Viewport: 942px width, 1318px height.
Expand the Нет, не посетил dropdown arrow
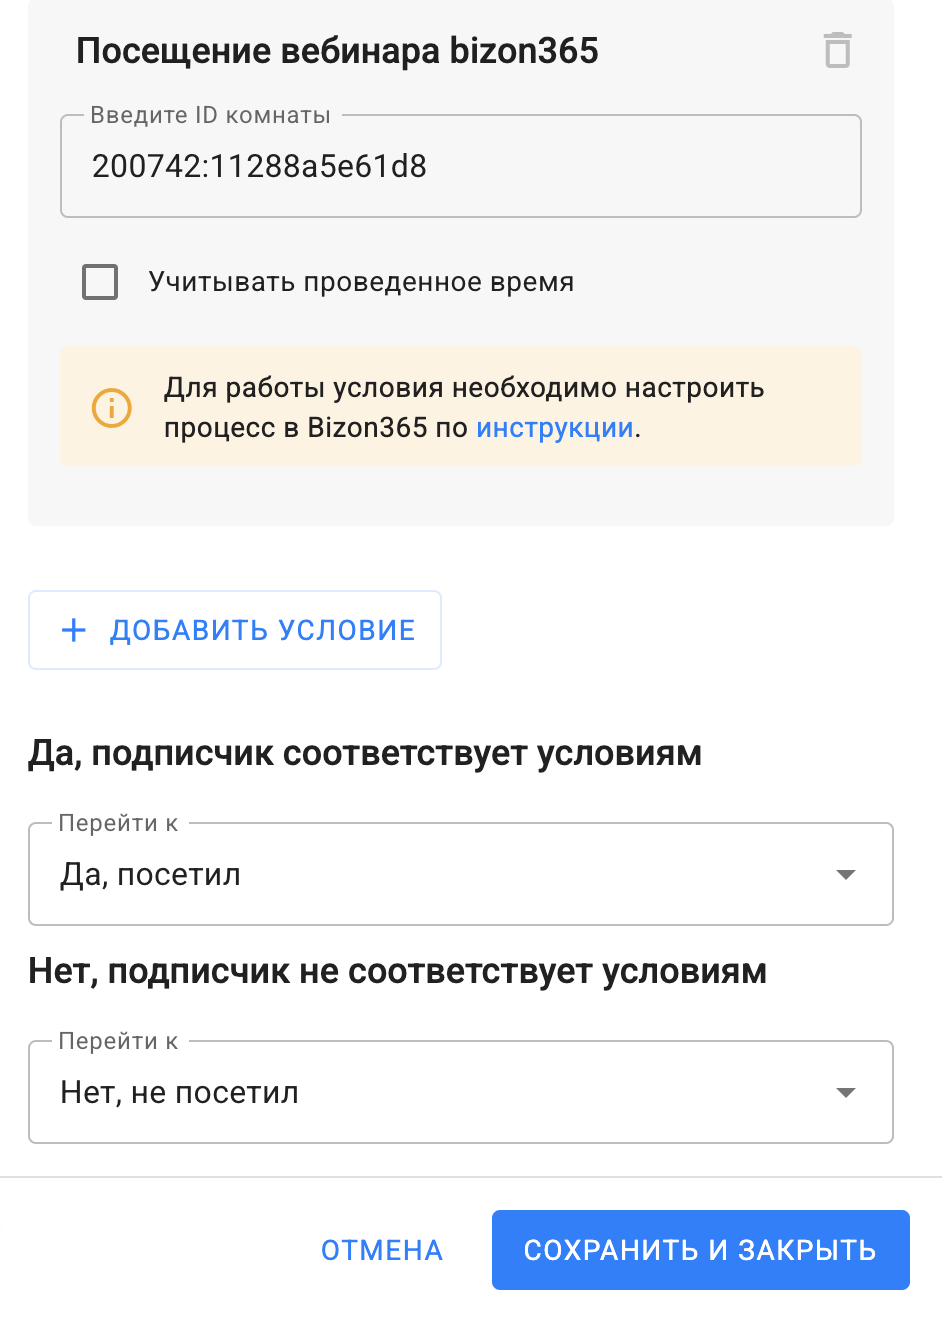pyautogui.click(x=845, y=1092)
